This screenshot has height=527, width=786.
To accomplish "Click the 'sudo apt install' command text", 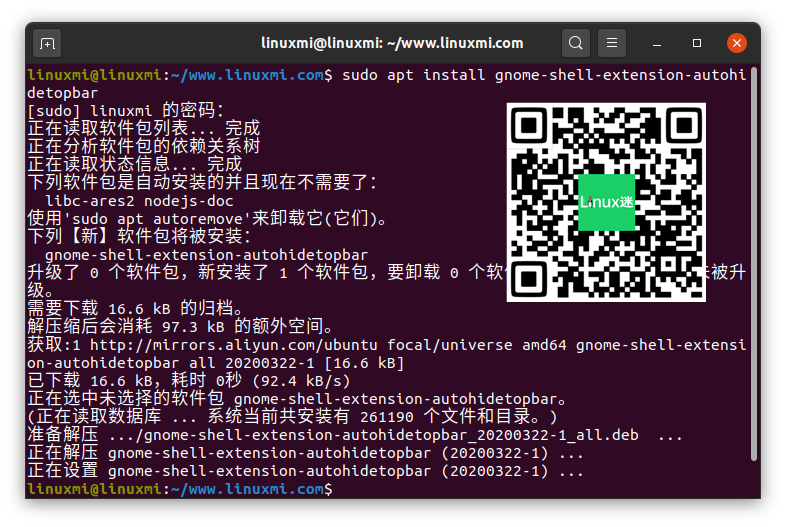I will click(414, 75).
